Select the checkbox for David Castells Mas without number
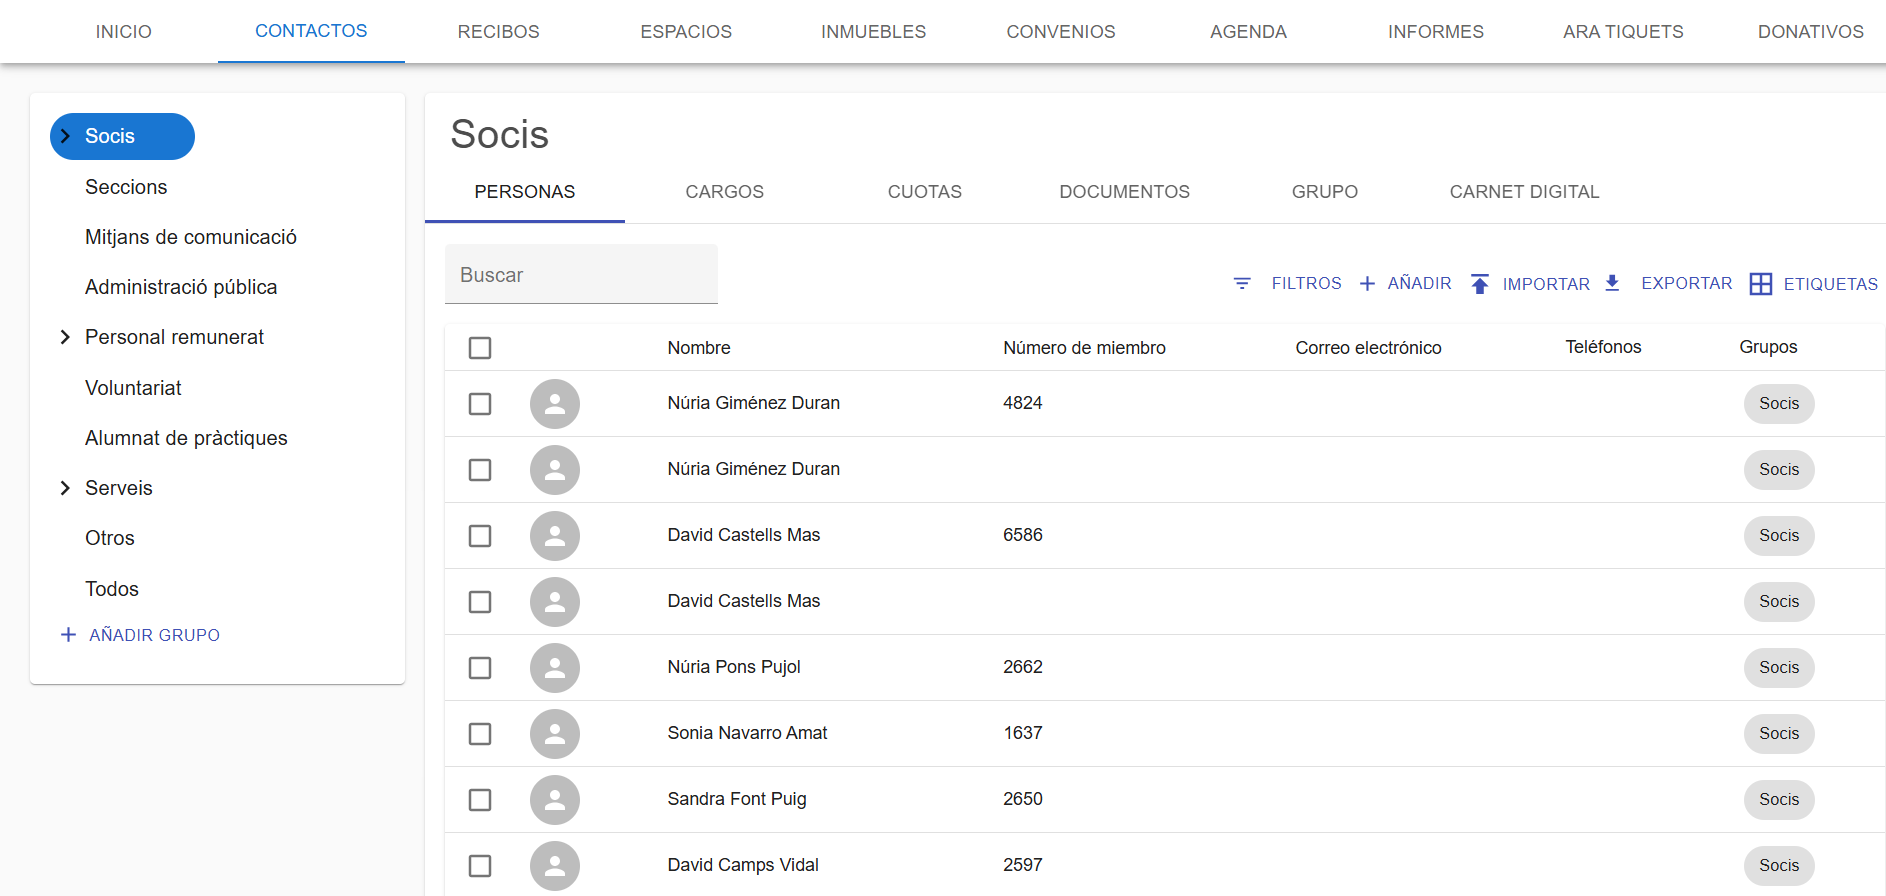 click(x=480, y=602)
